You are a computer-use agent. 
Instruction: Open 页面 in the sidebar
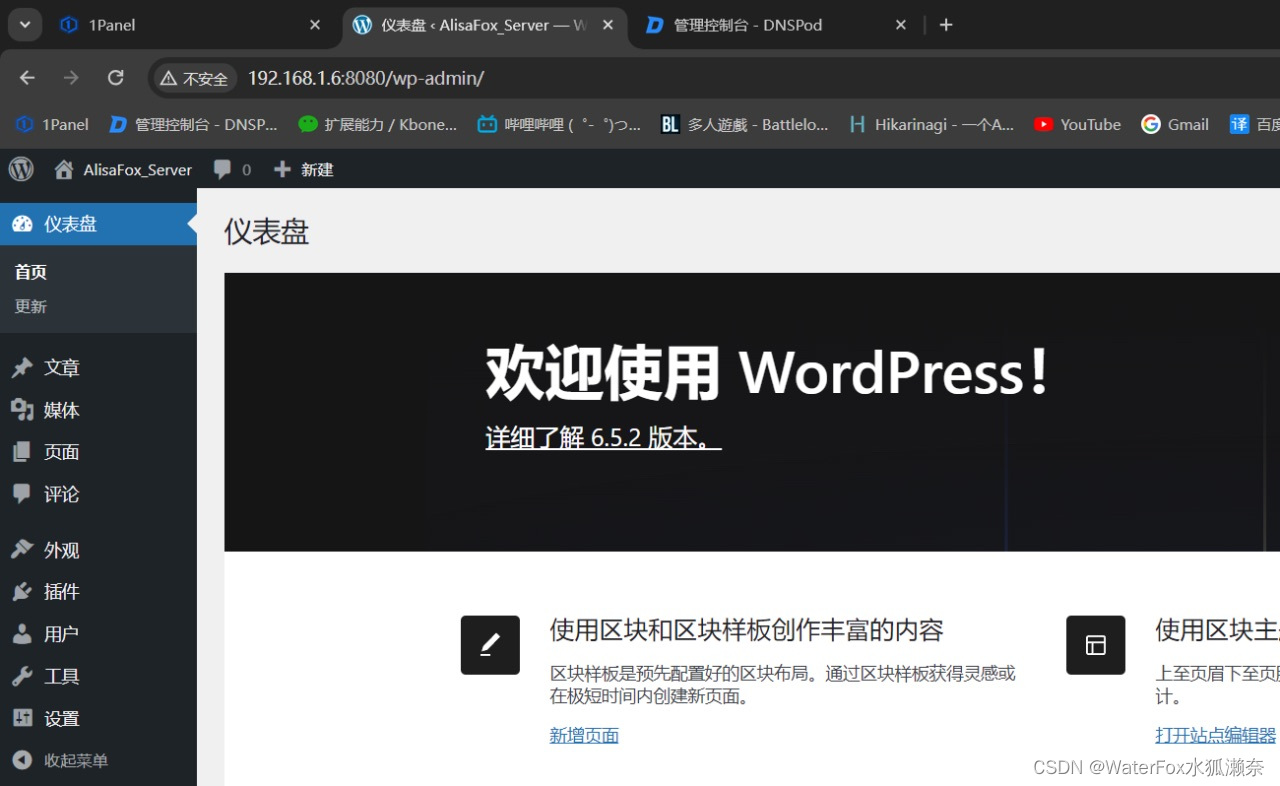point(98,452)
